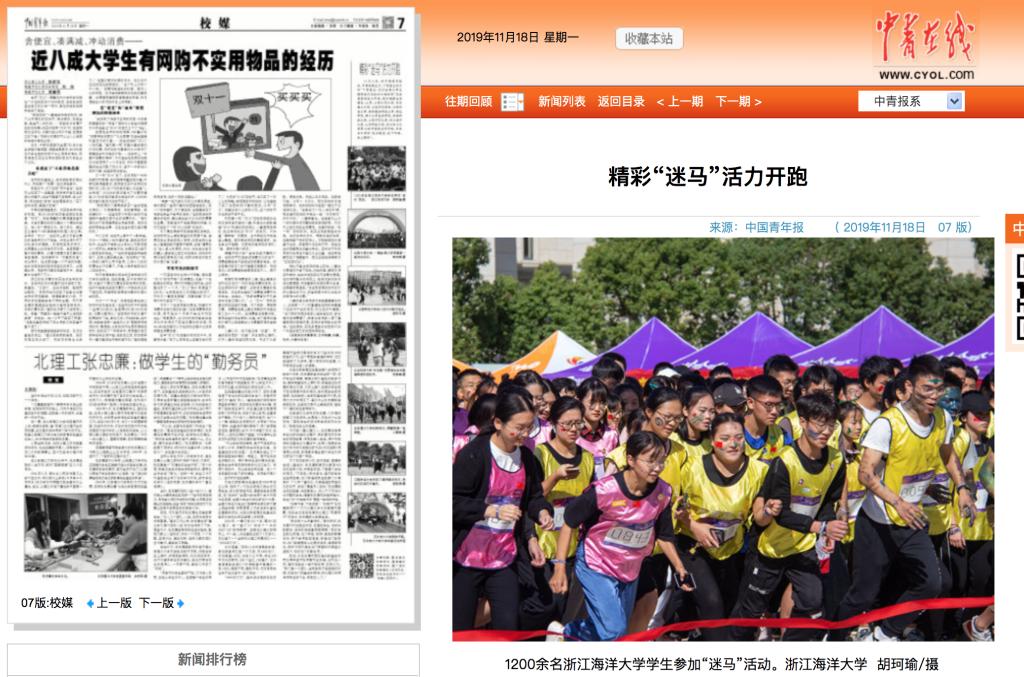The height and width of the screenshot is (677, 1024).
Task: Go to next issue 下一期
Action: coord(739,102)
